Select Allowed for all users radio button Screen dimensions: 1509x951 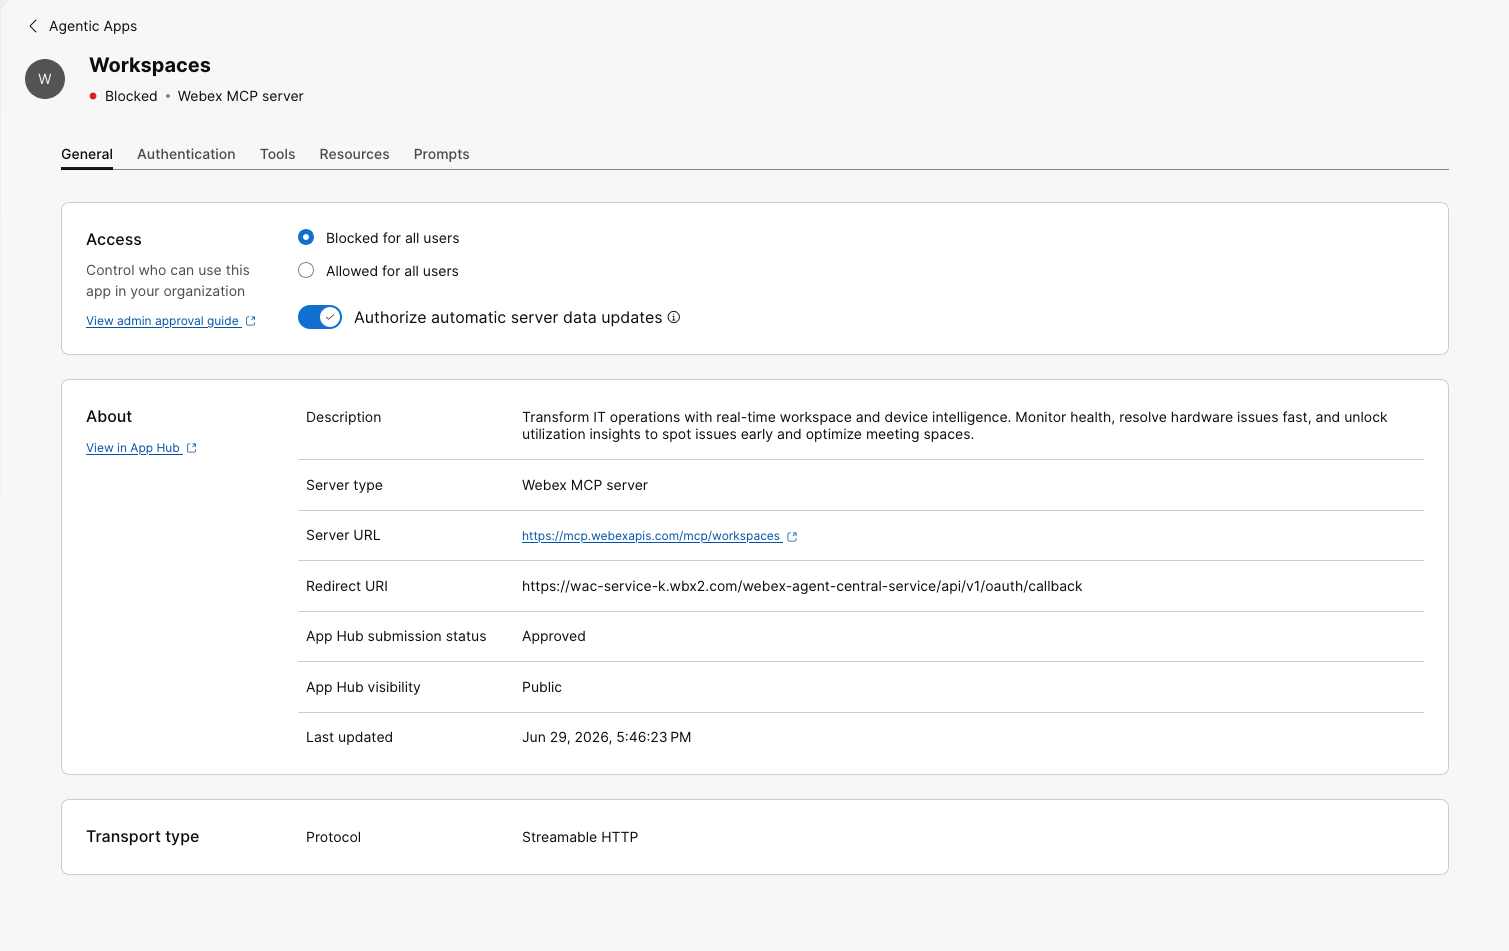coord(306,270)
